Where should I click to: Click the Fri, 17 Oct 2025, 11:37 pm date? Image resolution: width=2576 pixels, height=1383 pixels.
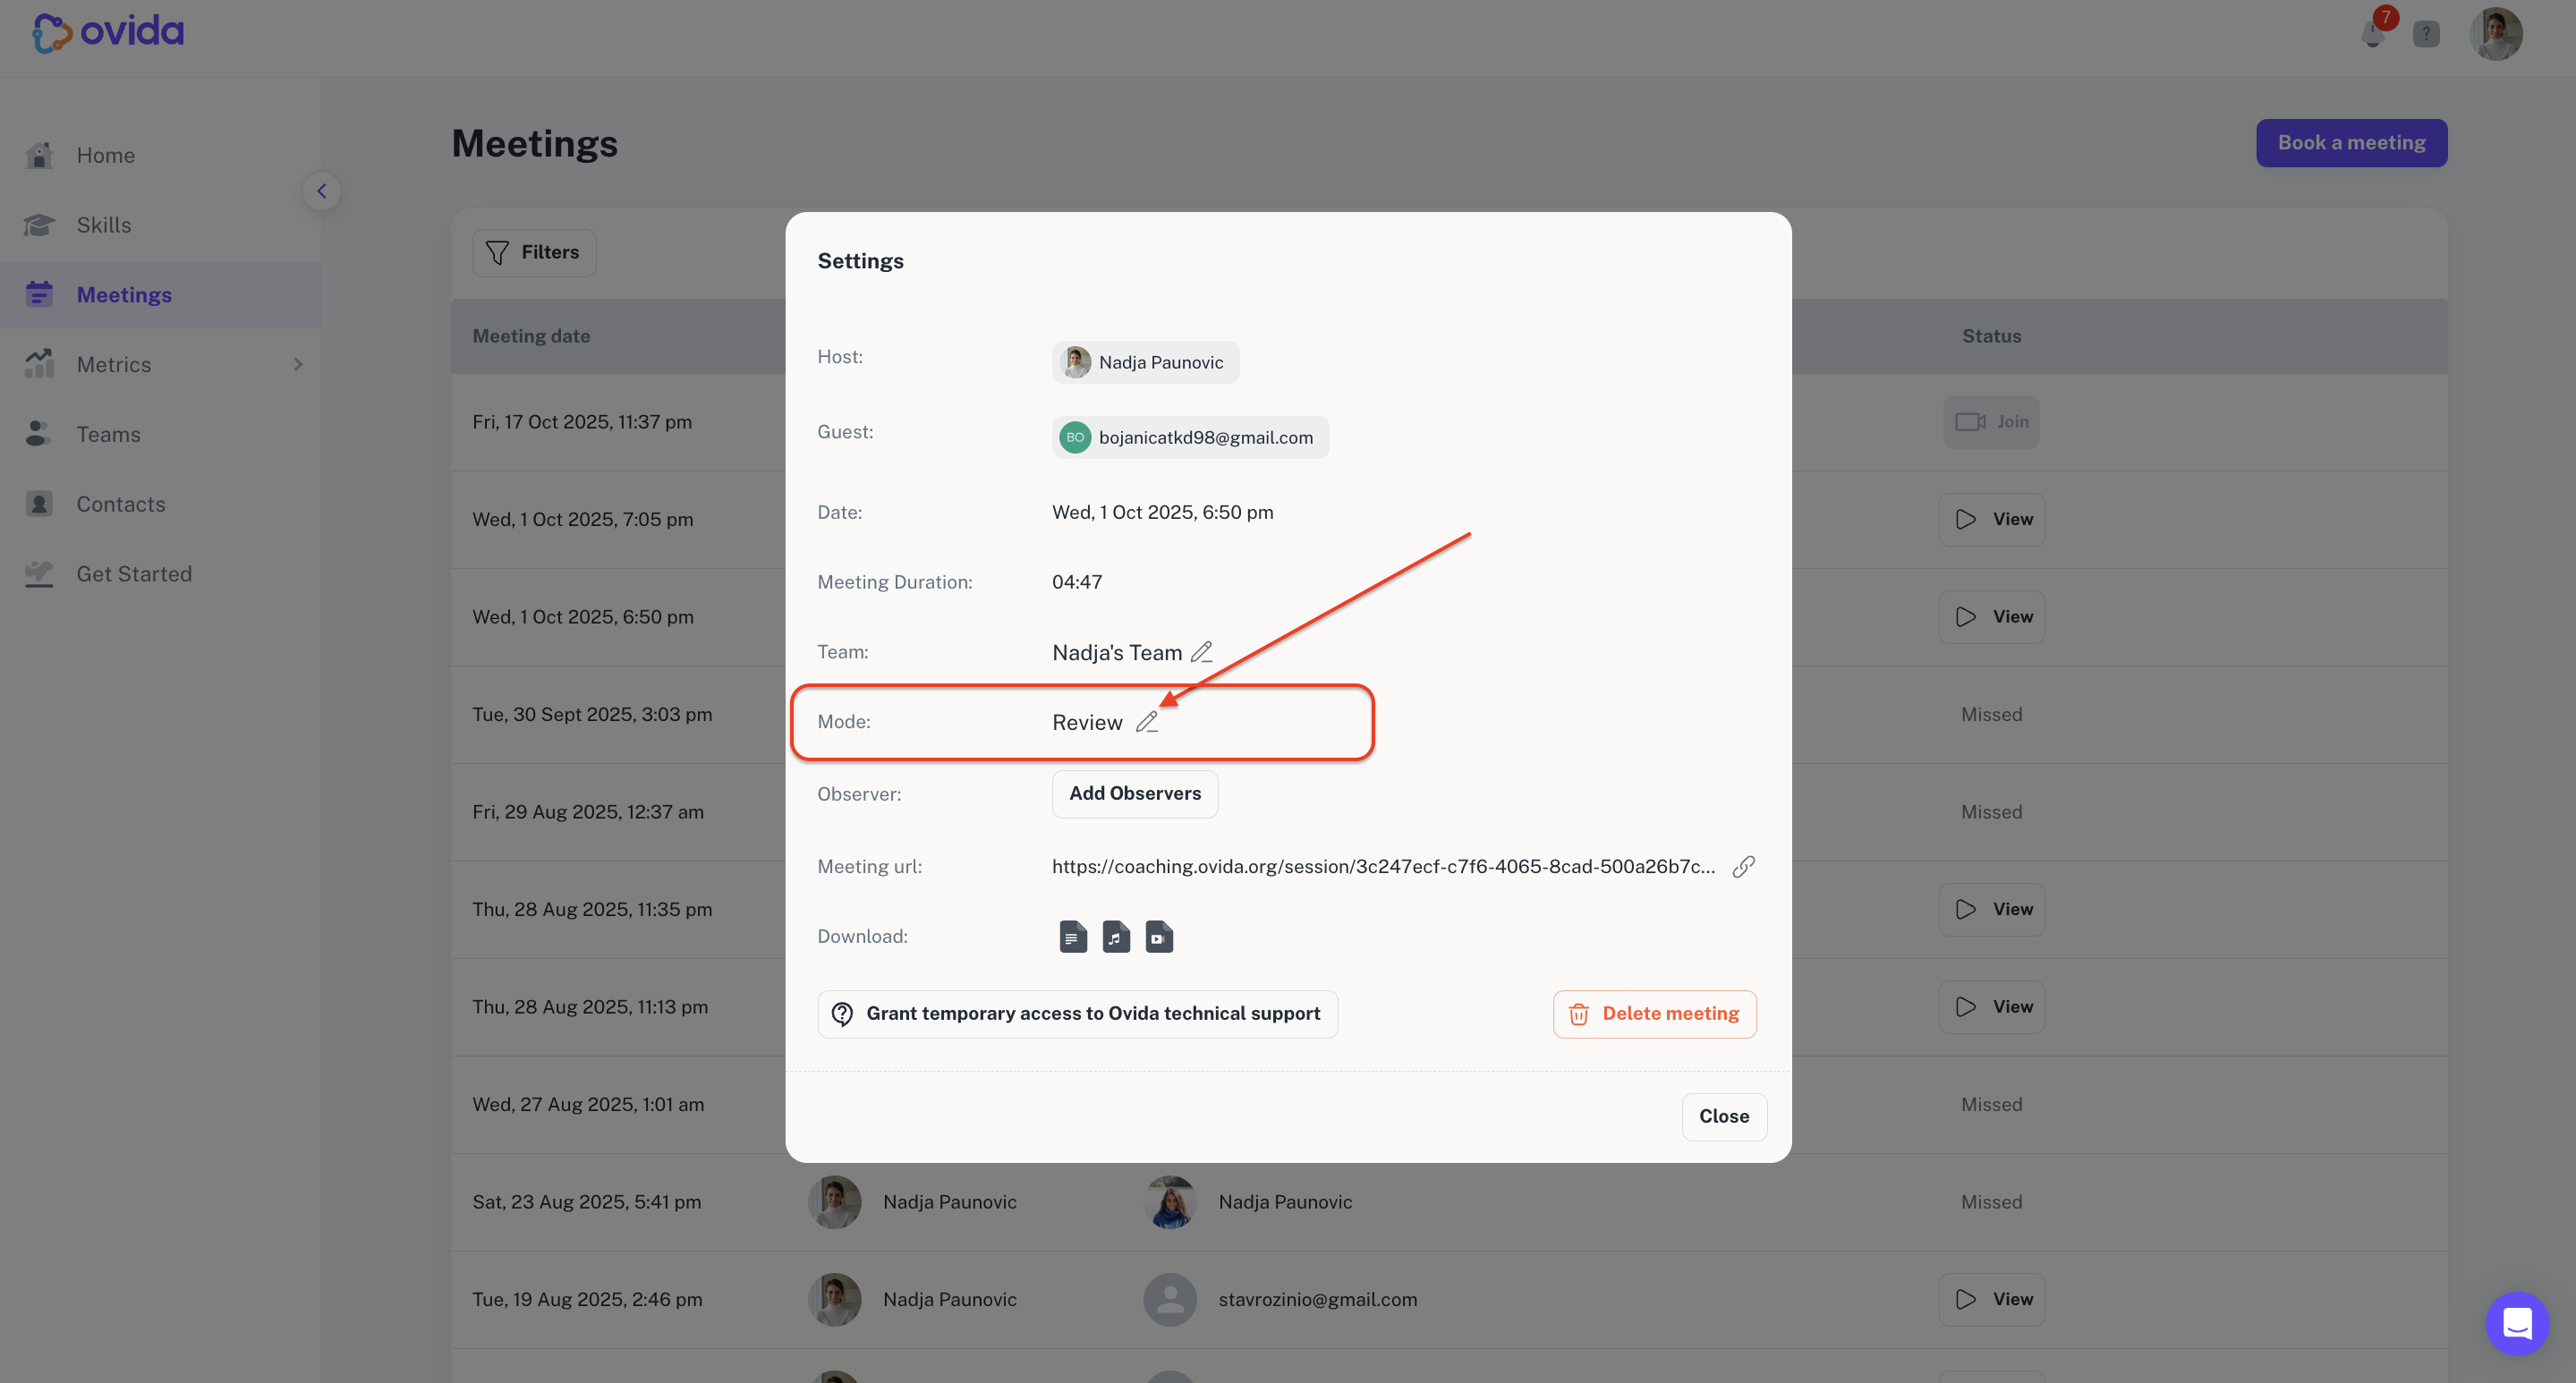tap(582, 422)
